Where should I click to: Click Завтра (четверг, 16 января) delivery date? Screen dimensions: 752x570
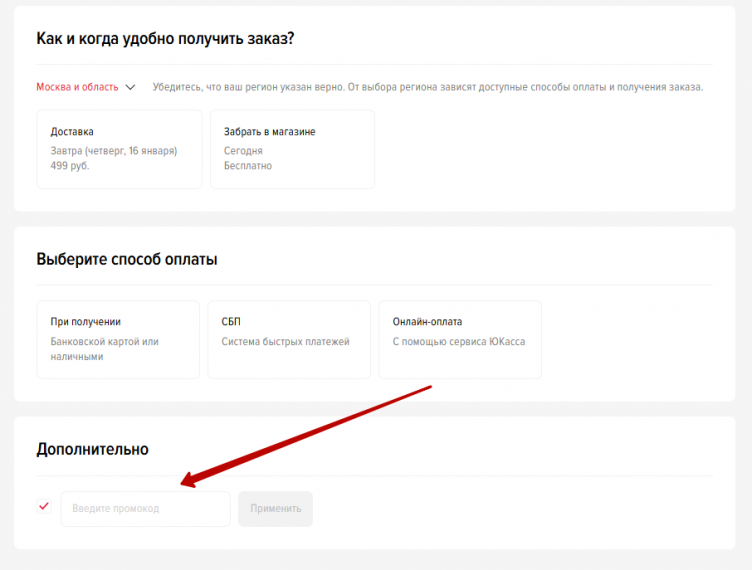pos(114,151)
